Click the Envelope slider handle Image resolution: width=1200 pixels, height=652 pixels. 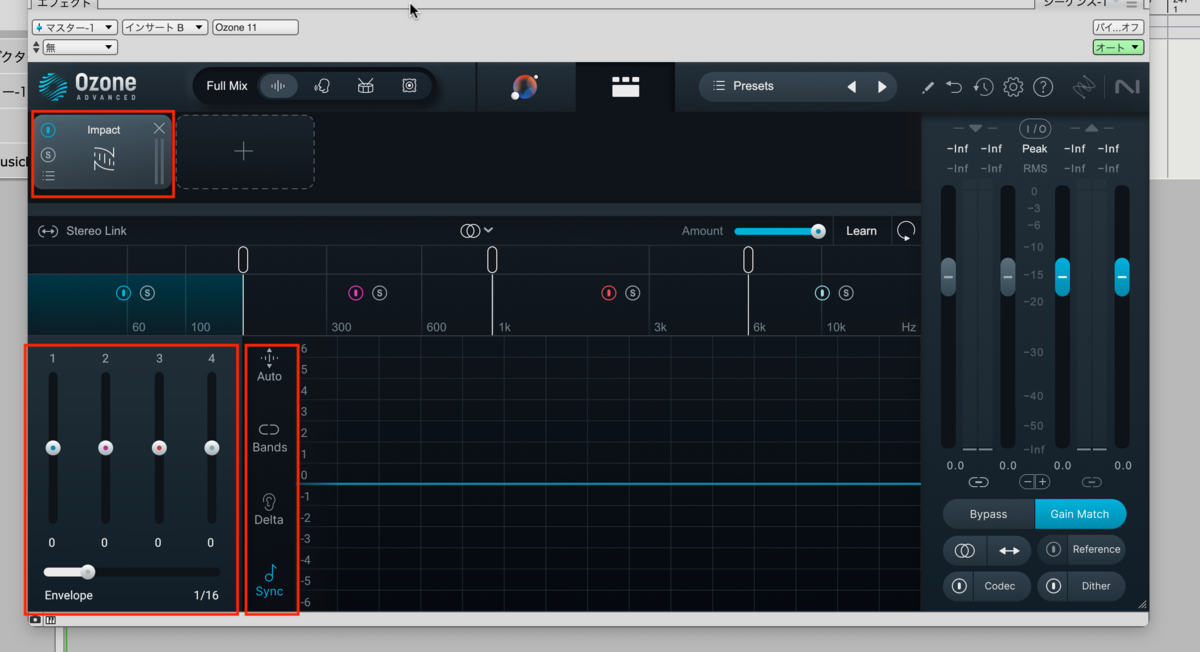pos(88,572)
